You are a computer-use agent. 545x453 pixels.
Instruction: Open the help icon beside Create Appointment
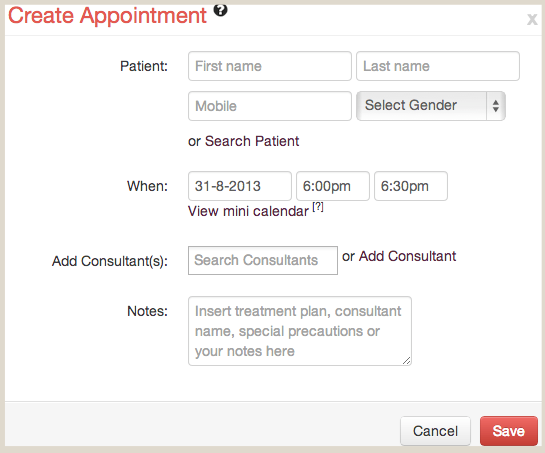(x=220, y=10)
